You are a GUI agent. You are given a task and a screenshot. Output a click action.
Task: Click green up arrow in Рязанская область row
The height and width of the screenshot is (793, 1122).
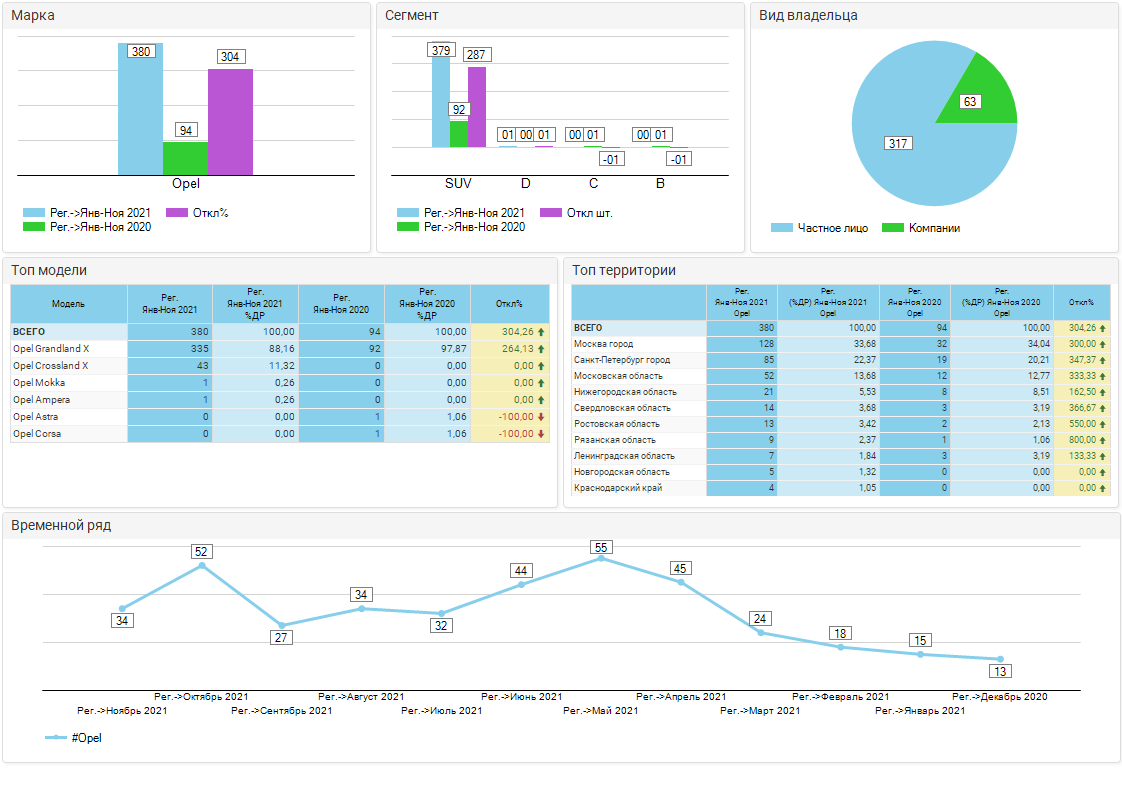pos(1103,440)
